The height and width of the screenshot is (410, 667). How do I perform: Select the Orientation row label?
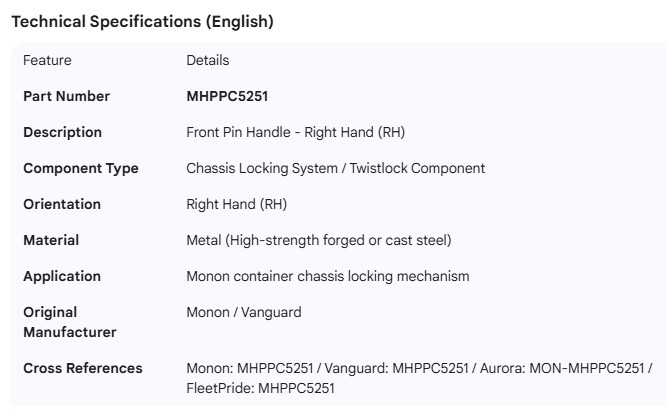pyautogui.click(x=62, y=204)
